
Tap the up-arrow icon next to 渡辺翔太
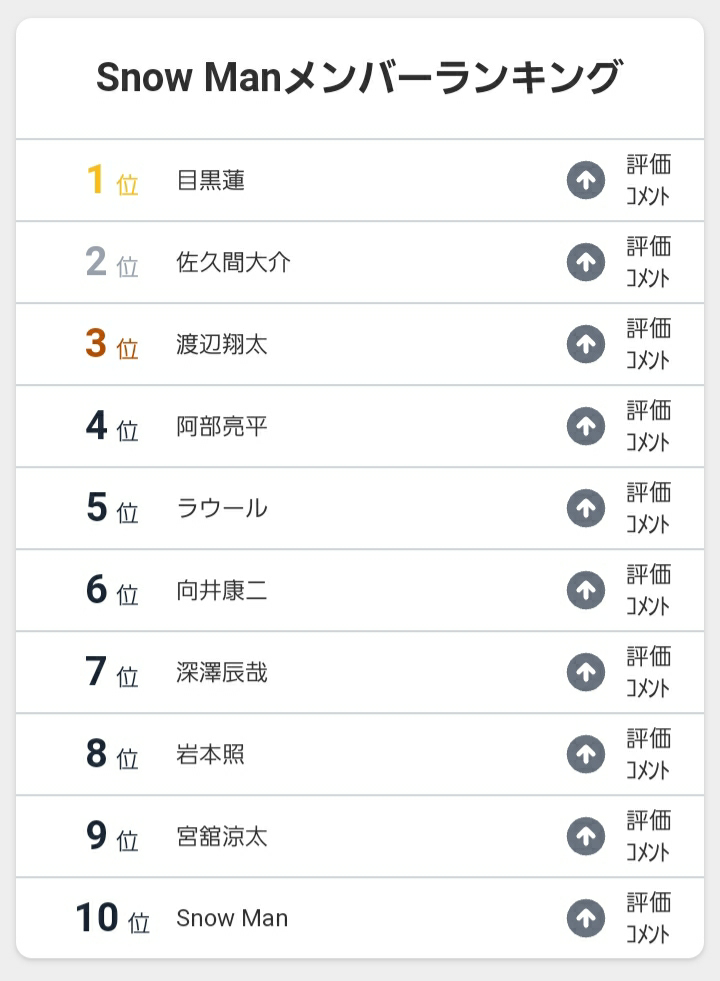point(586,344)
